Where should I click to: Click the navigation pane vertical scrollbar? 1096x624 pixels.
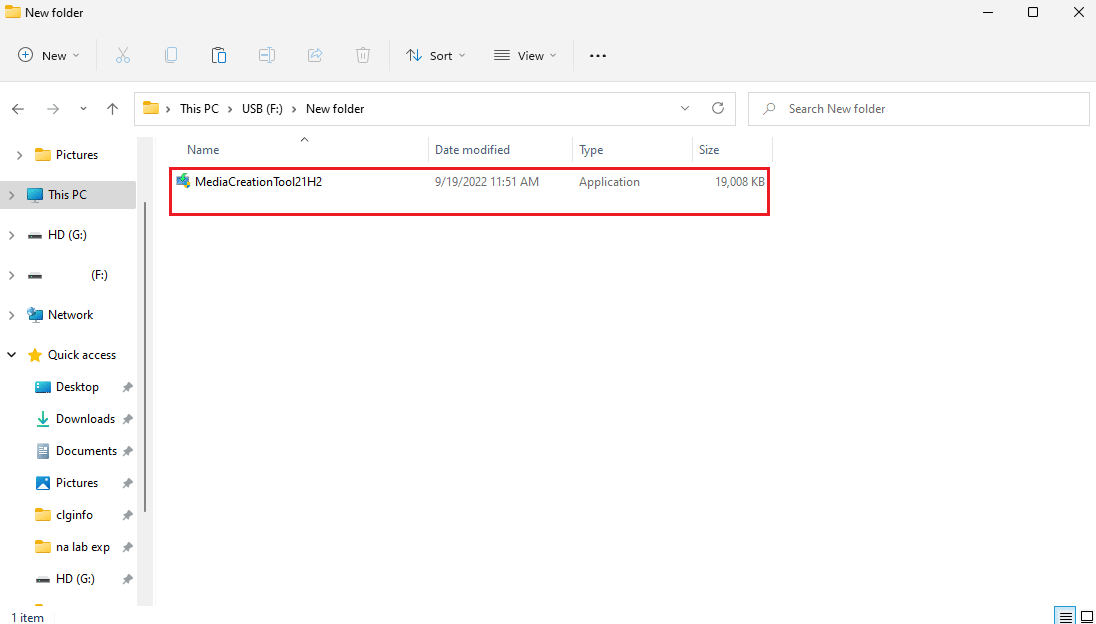point(145,358)
